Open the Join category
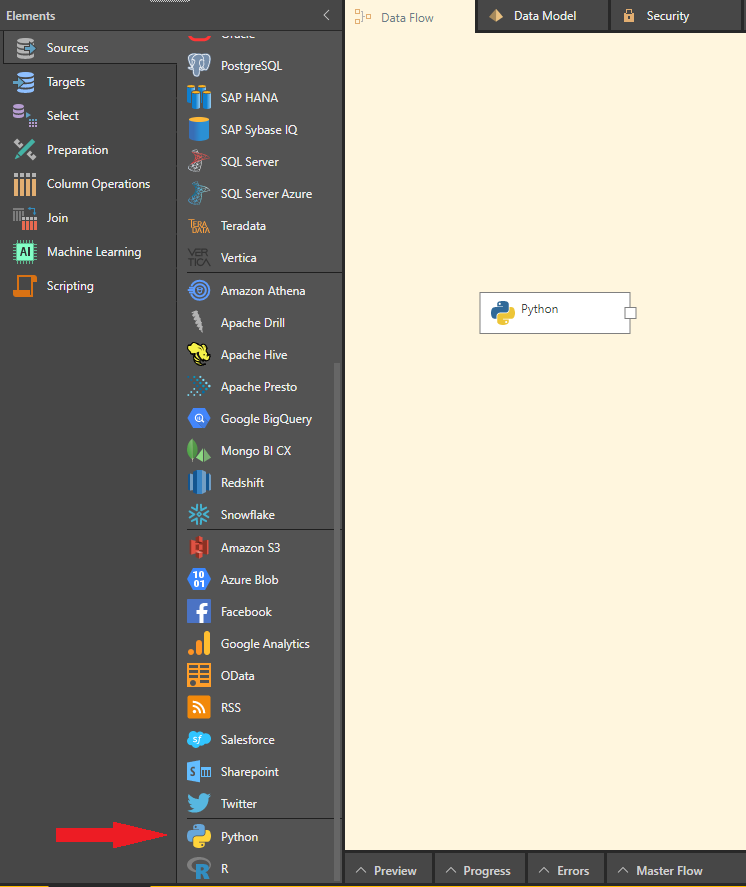This screenshot has height=887, width=746. [90, 218]
